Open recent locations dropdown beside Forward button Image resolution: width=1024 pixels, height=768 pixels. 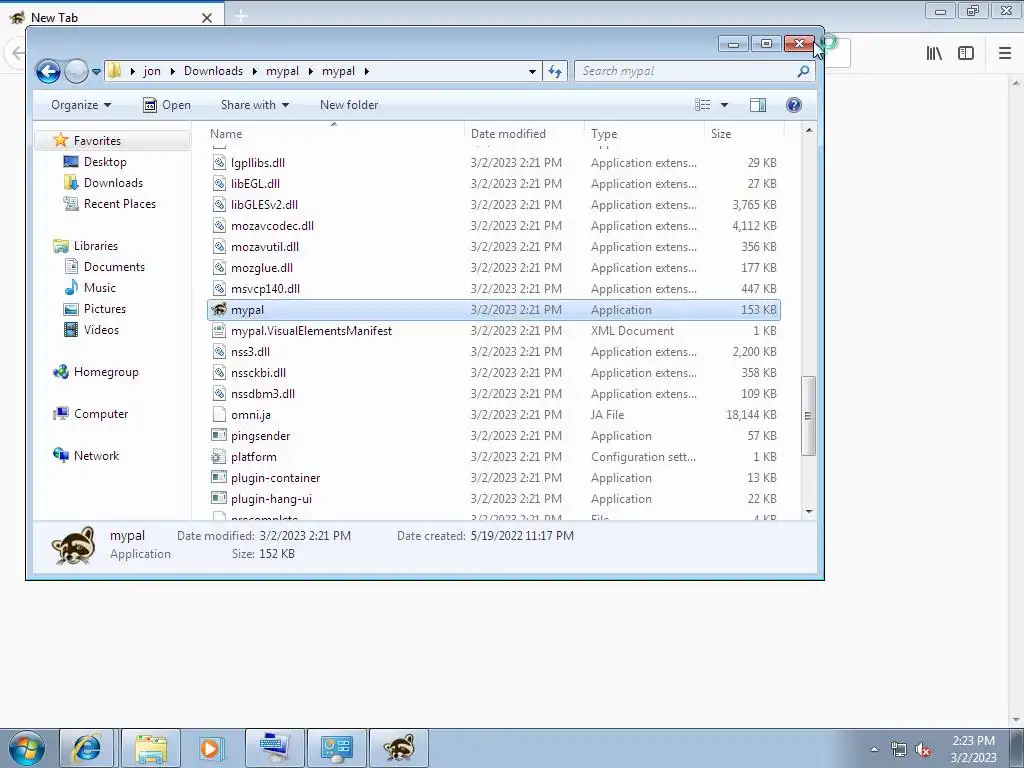pyautogui.click(x=96, y=72)
